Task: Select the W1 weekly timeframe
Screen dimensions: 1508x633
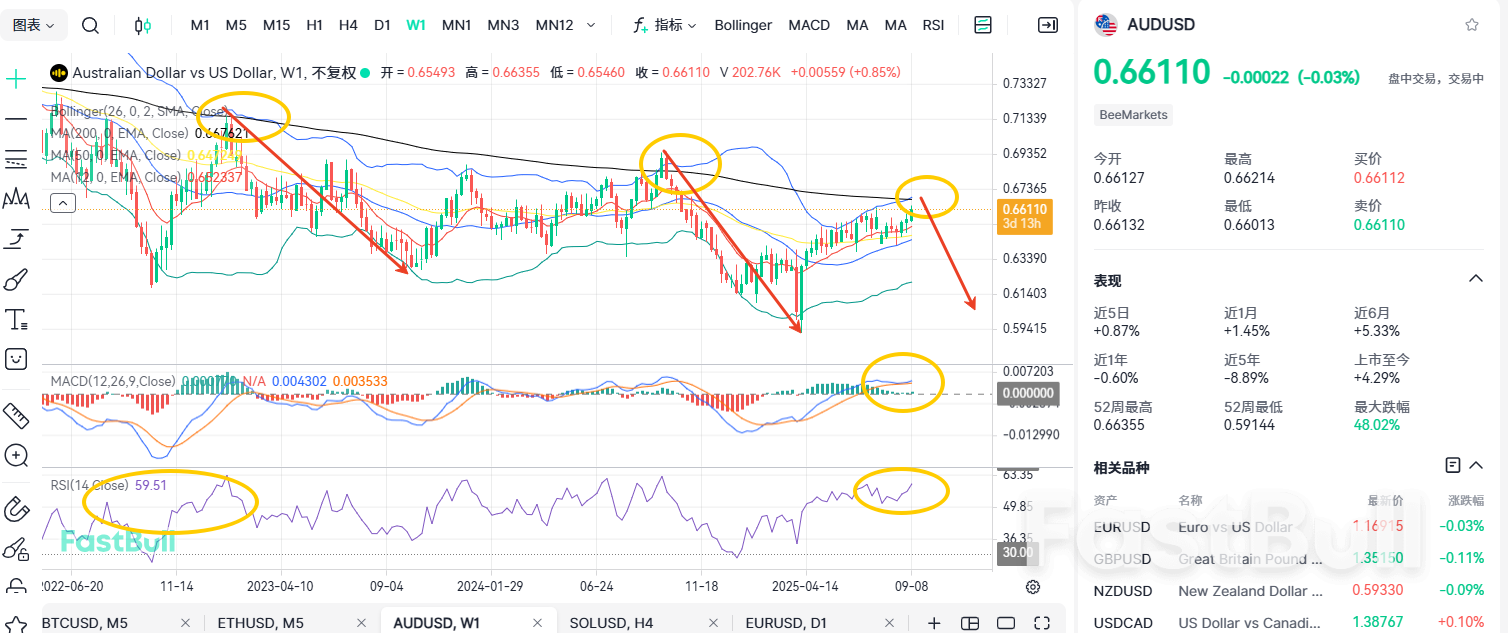Action: 417,25
